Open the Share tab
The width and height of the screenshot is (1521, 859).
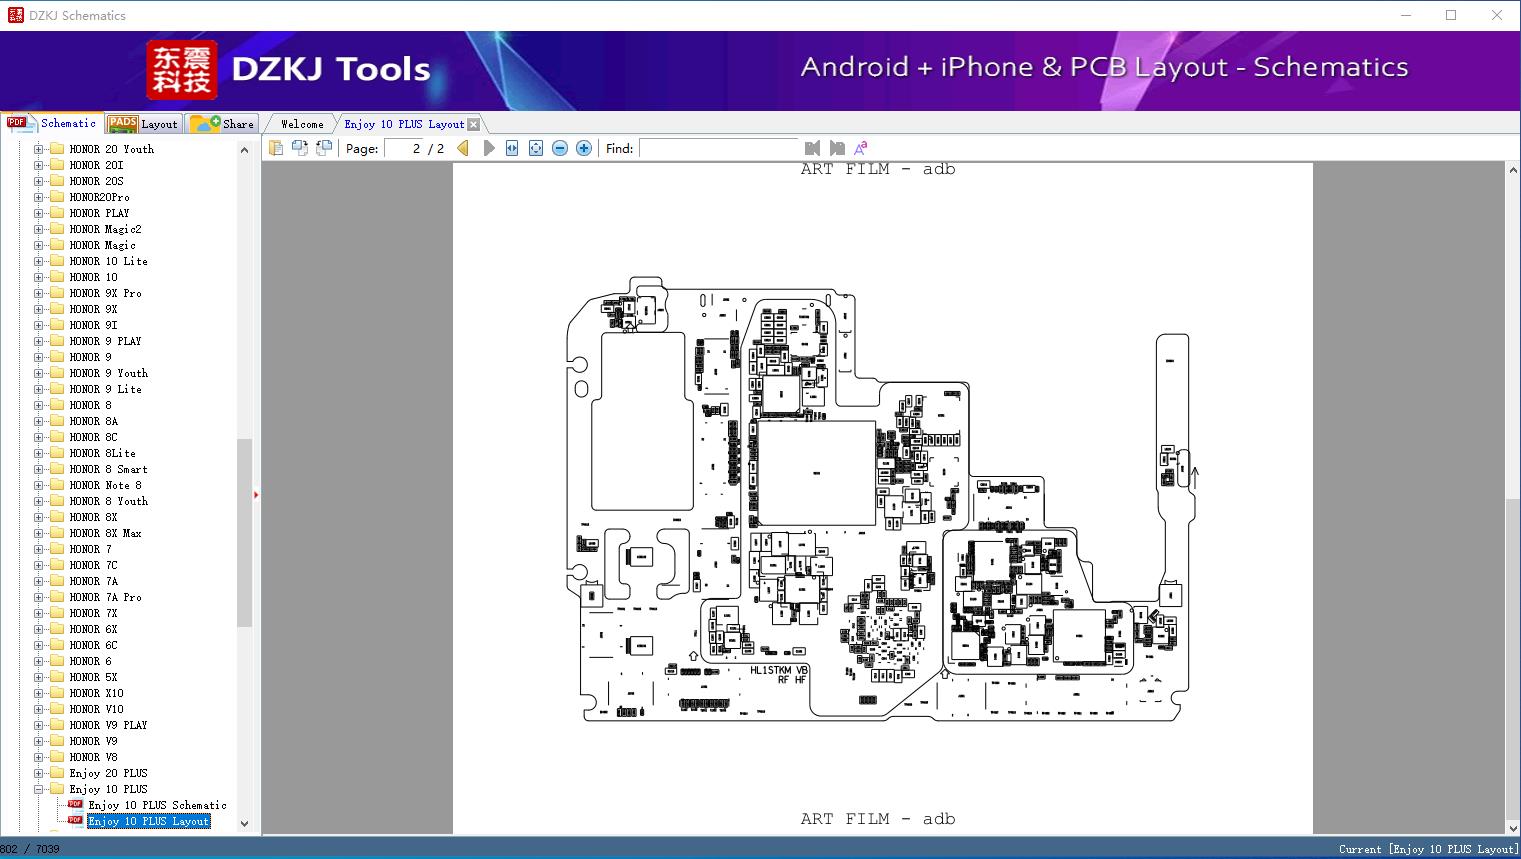tap(222, 124)
